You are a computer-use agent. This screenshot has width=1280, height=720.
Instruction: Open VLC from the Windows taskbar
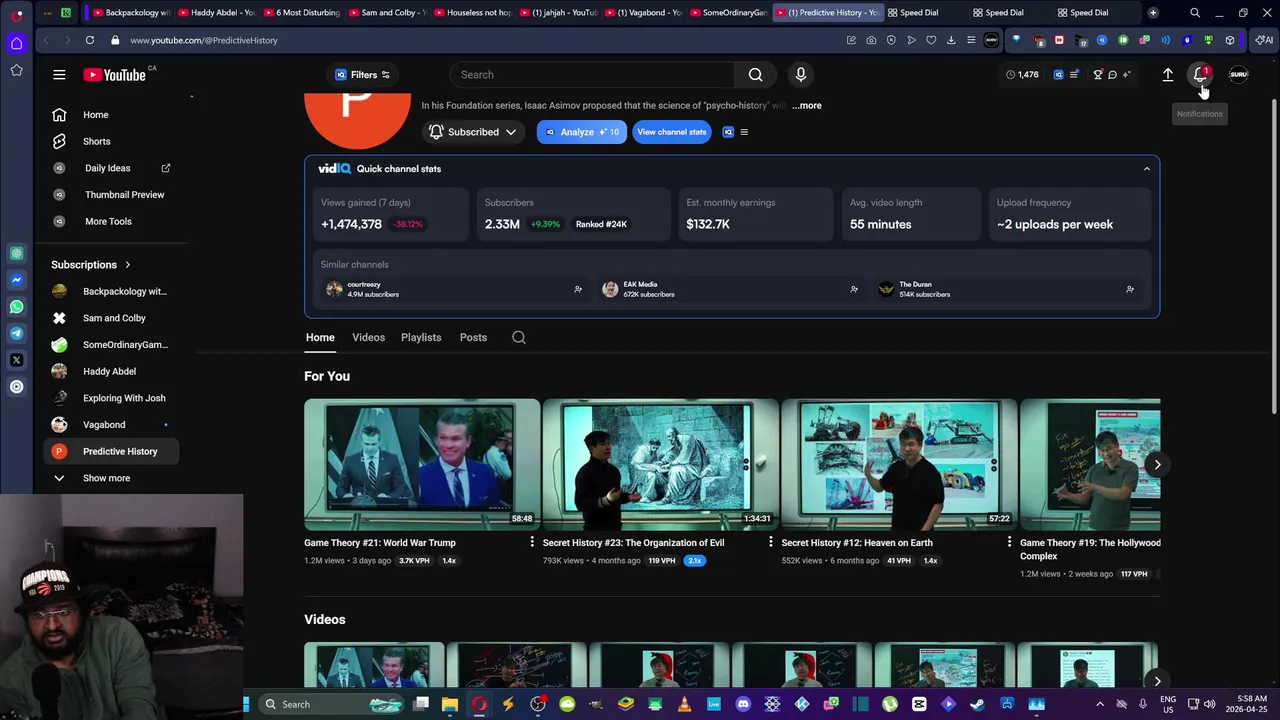(684, 704)
